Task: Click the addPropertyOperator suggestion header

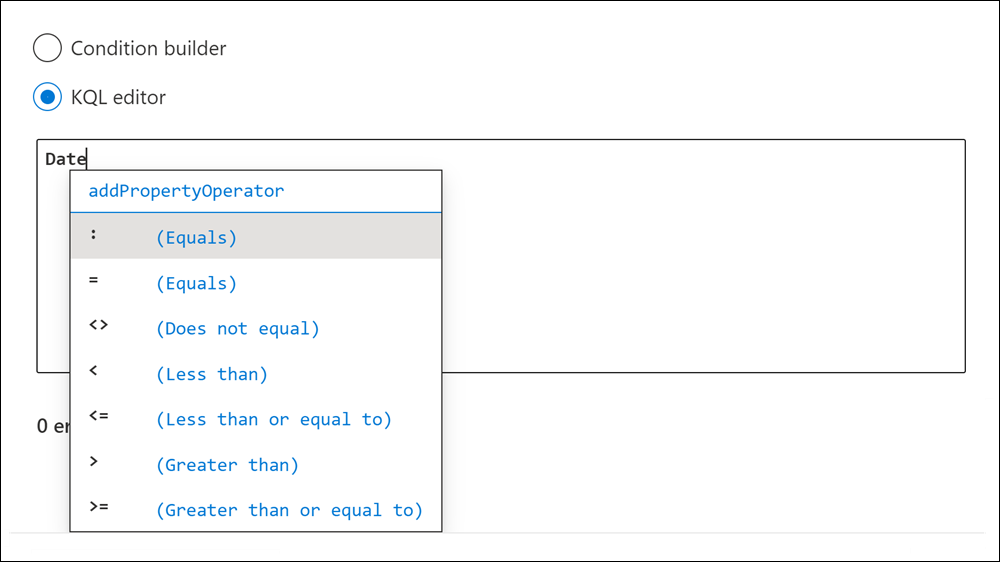Action: pyautogui.click(x=186, y=191)
